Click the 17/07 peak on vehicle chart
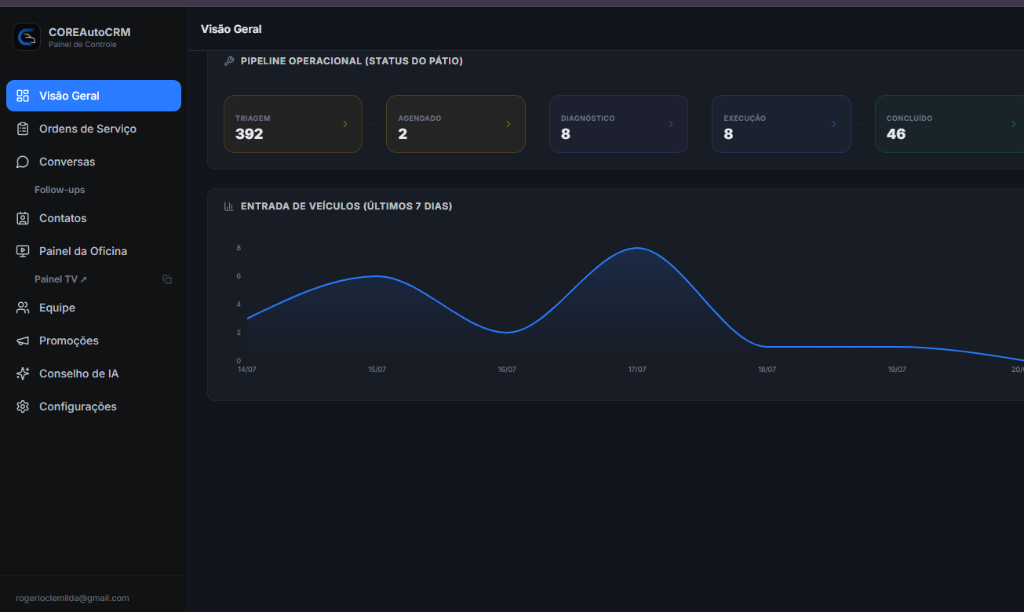The width and height of the screenshot is (1024, 612). point(637,248)
